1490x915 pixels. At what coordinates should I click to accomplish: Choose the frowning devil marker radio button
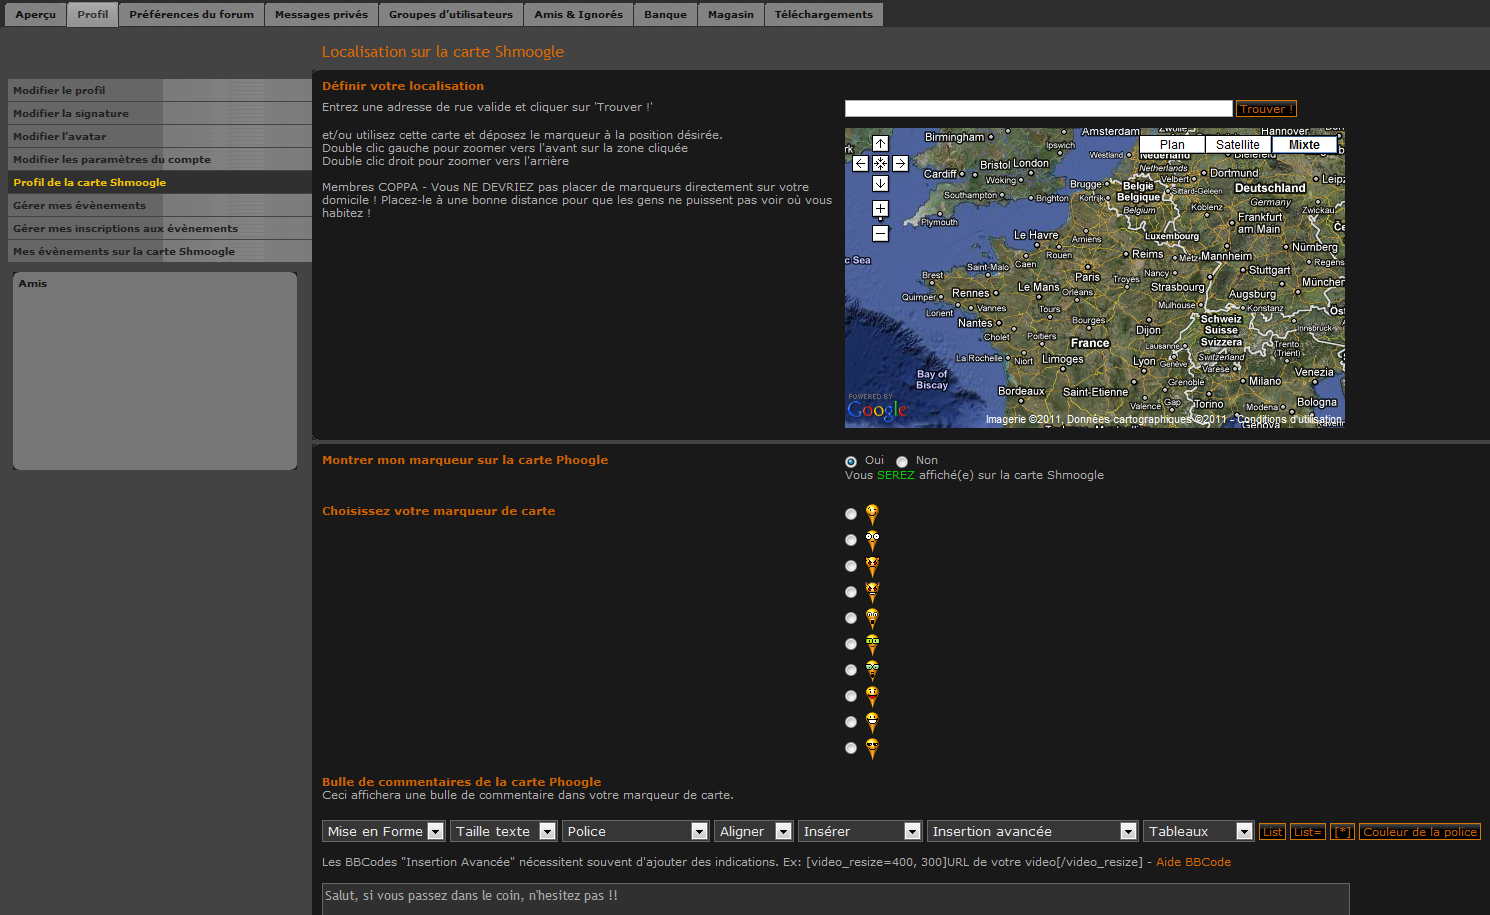851,566
